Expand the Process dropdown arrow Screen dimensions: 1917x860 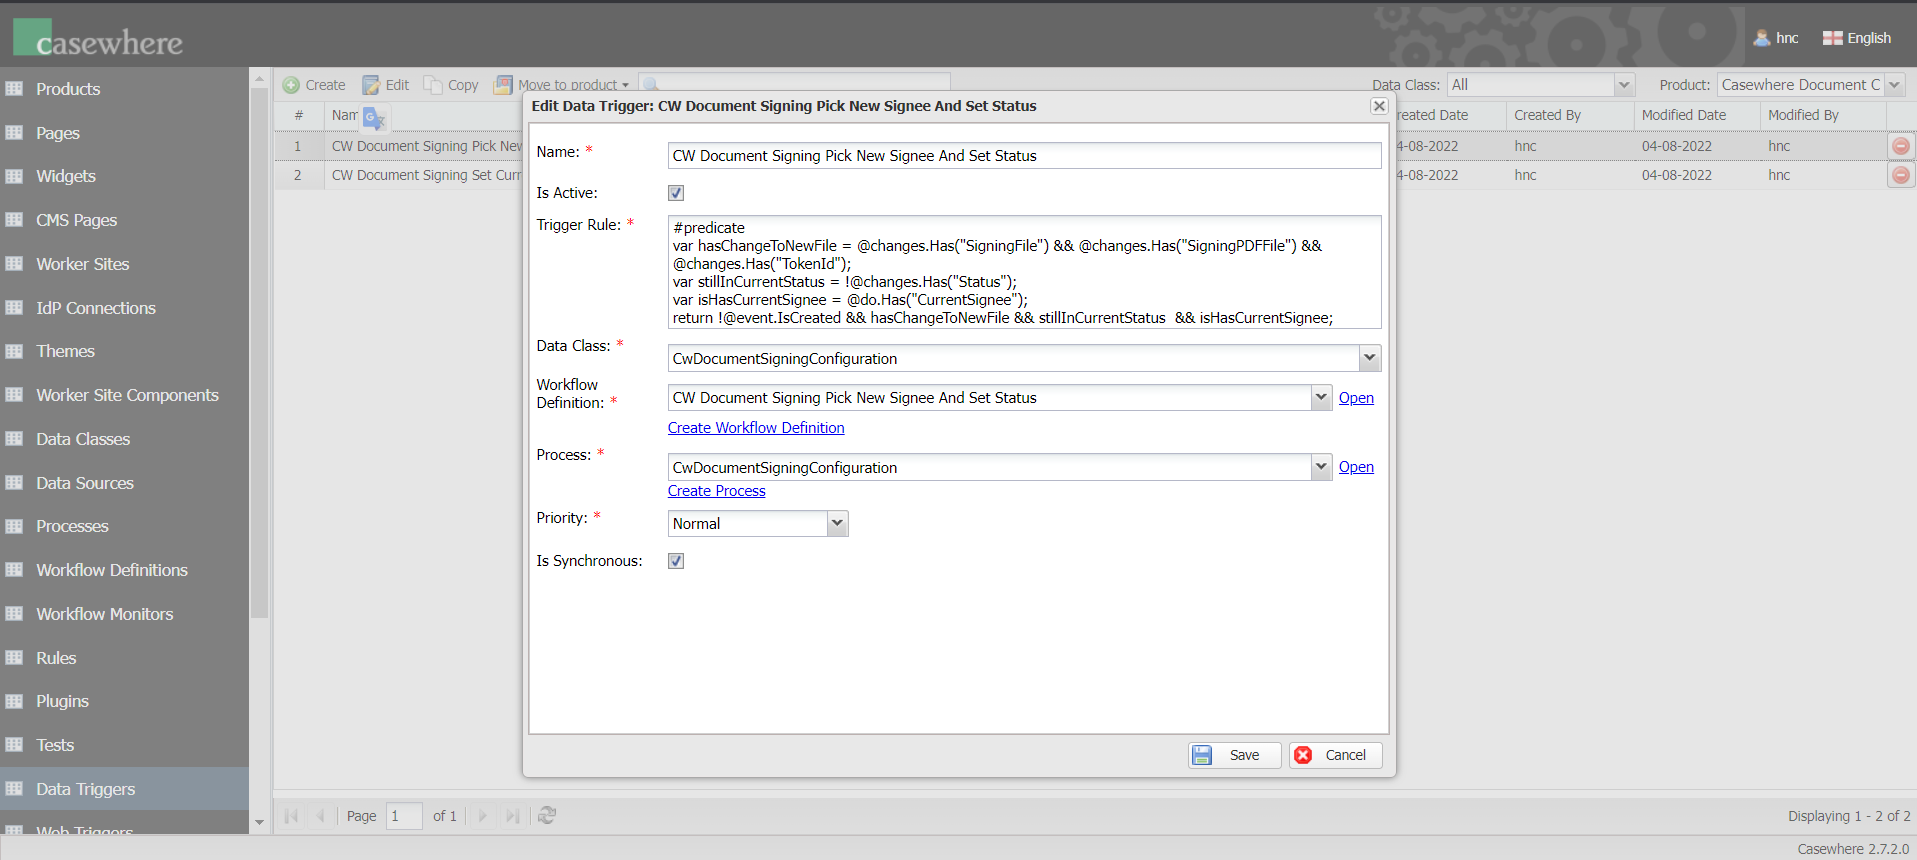click(x=1321, y=467)
